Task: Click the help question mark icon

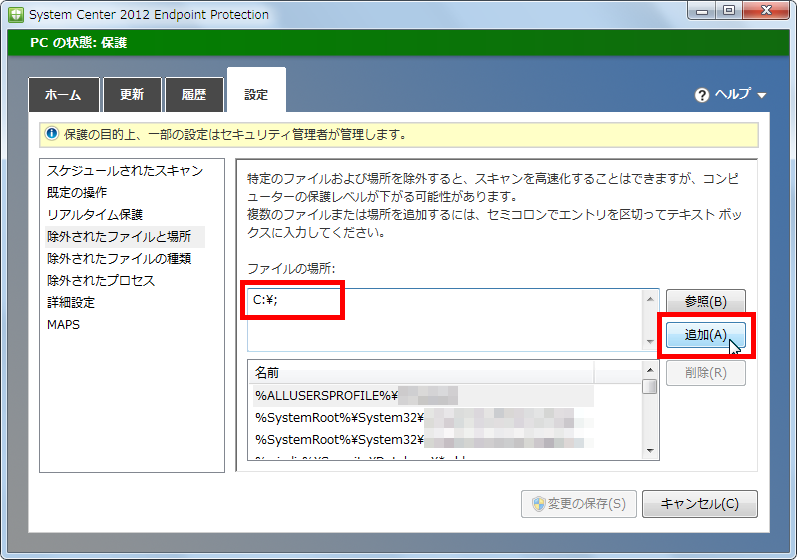Action: coord(702,95)
